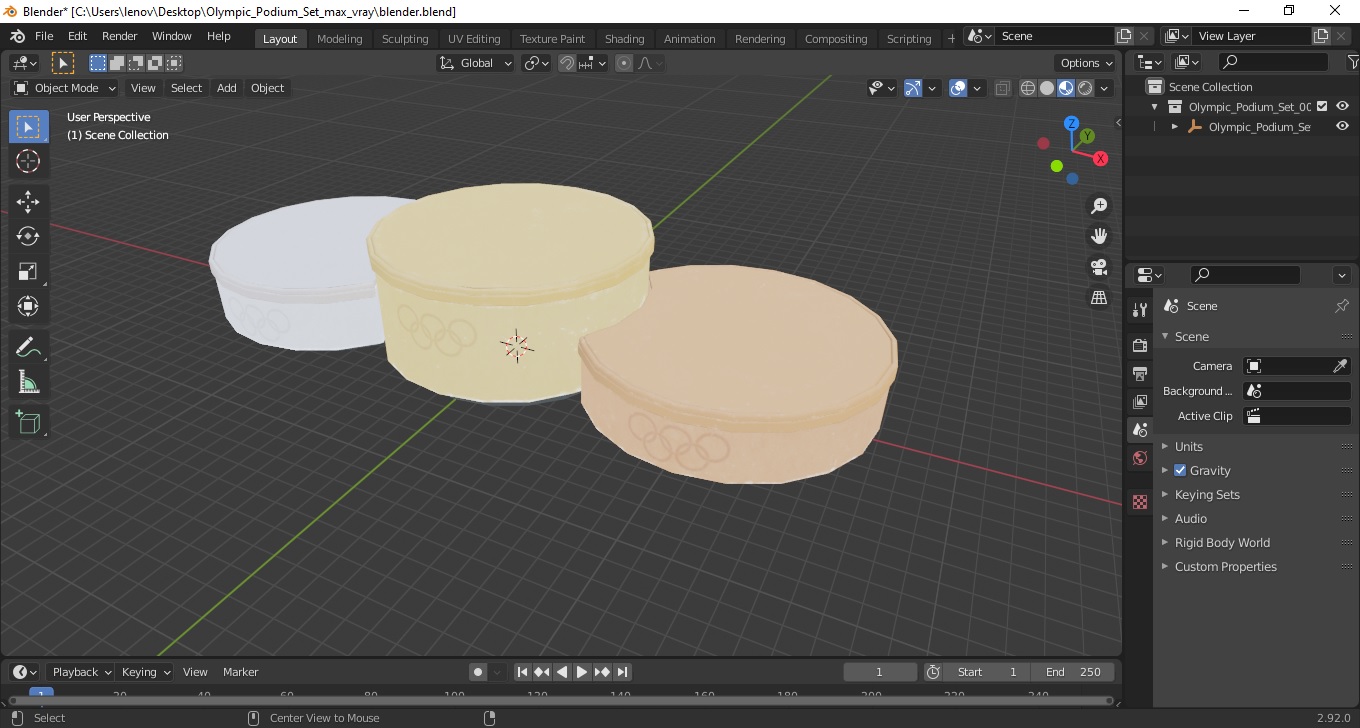This screenshot has height=728, width=1360.
Task: Toggle camera view icon
Action: (1099, 267)
